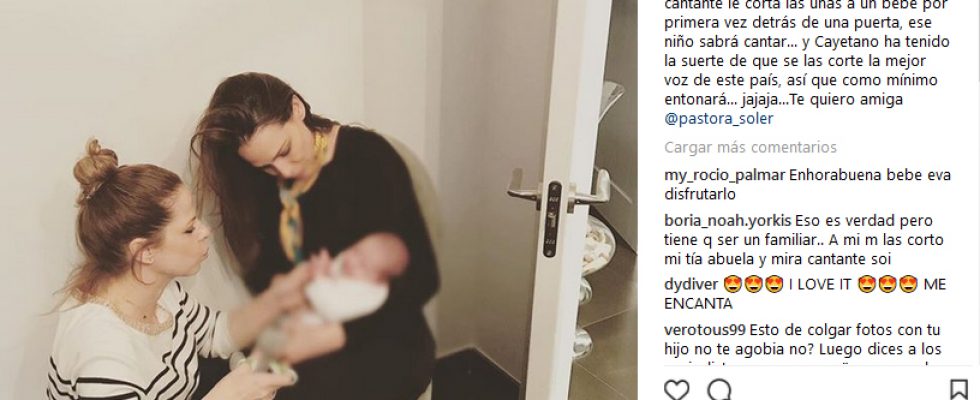Go to dydiver's profile
980x400 pixels.
coord(691,285)
